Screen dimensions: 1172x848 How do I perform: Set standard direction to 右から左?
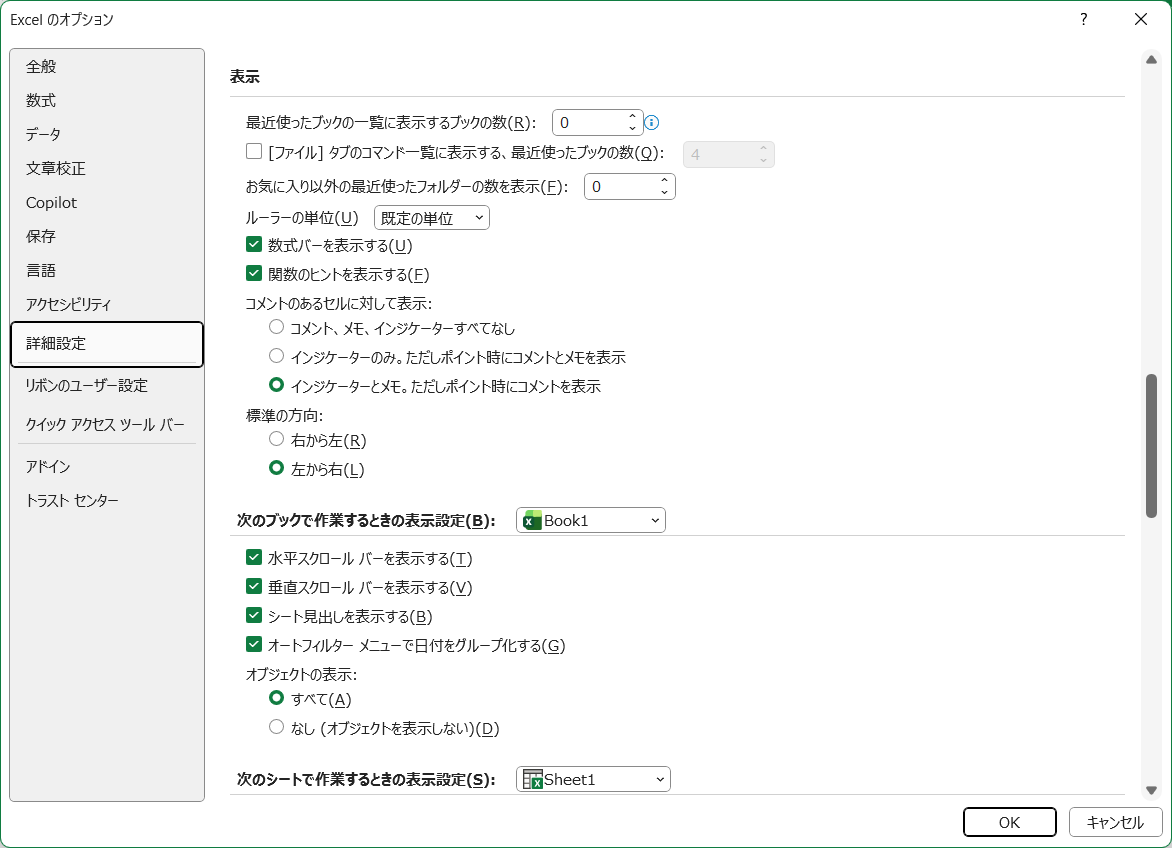276,439
